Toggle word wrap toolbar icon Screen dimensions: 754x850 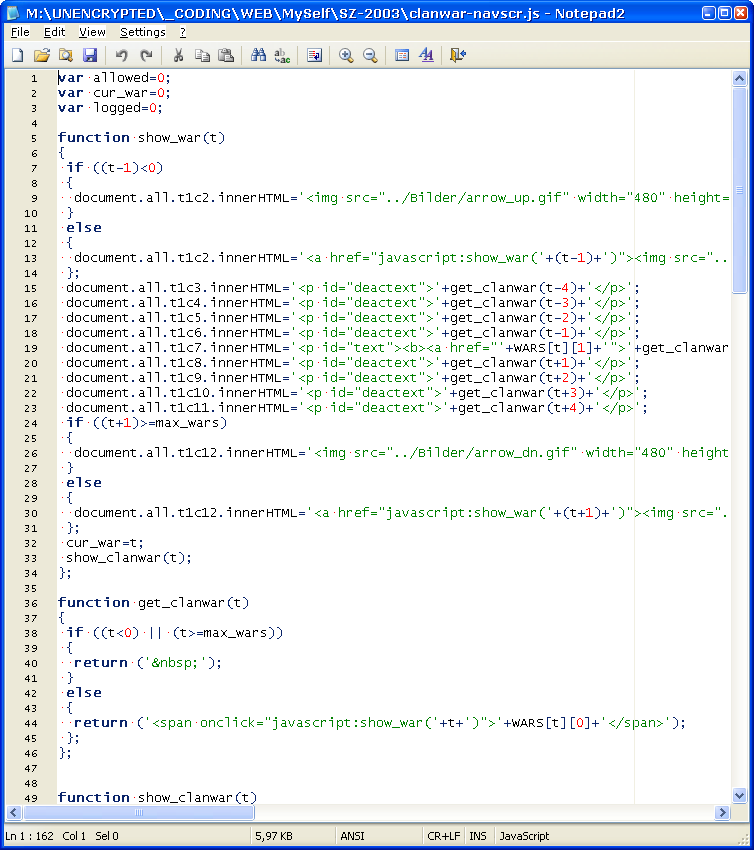tap(314, 55)
